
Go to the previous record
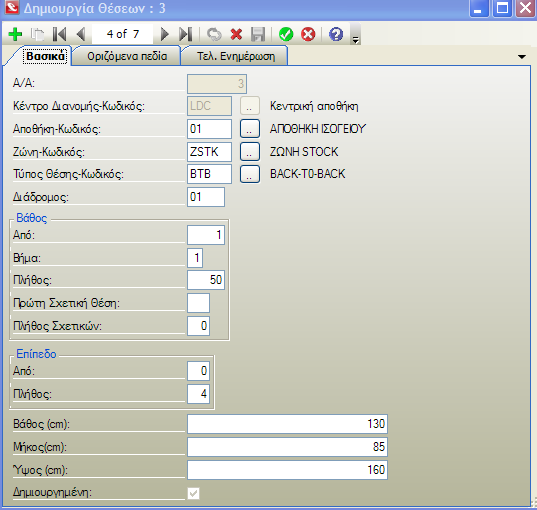click(x=81, y=34)
